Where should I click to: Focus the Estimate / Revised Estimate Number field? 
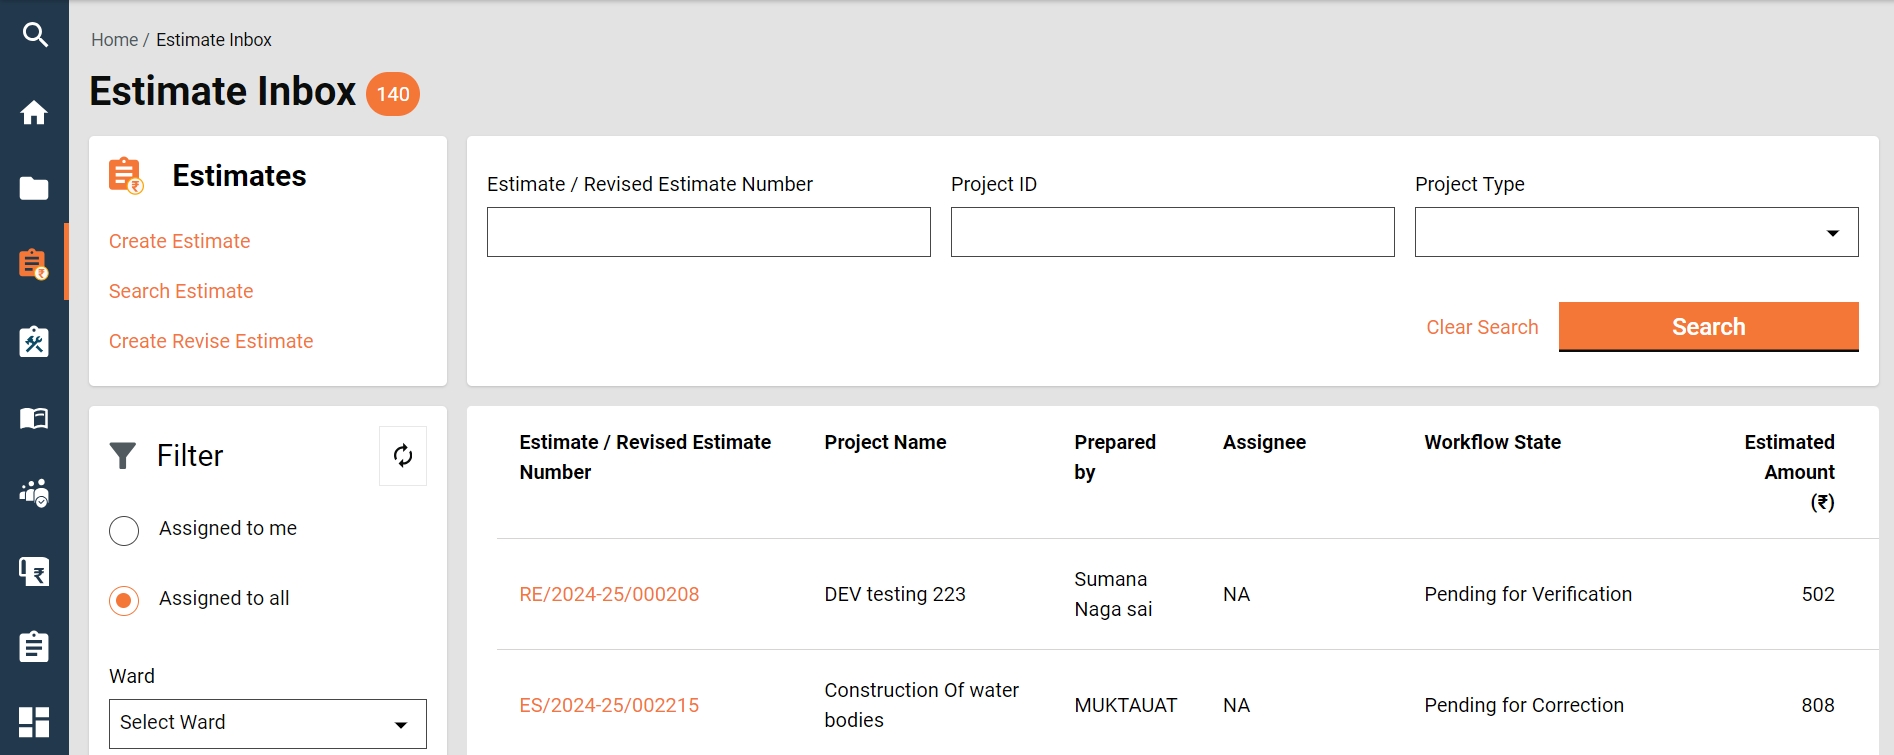708,232
